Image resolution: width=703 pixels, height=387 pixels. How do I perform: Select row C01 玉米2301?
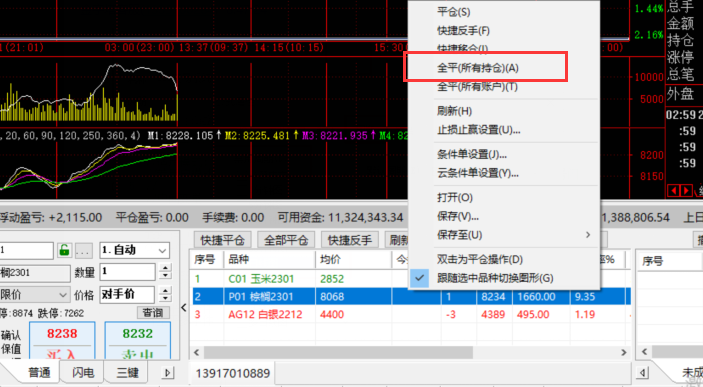(410, 278)
